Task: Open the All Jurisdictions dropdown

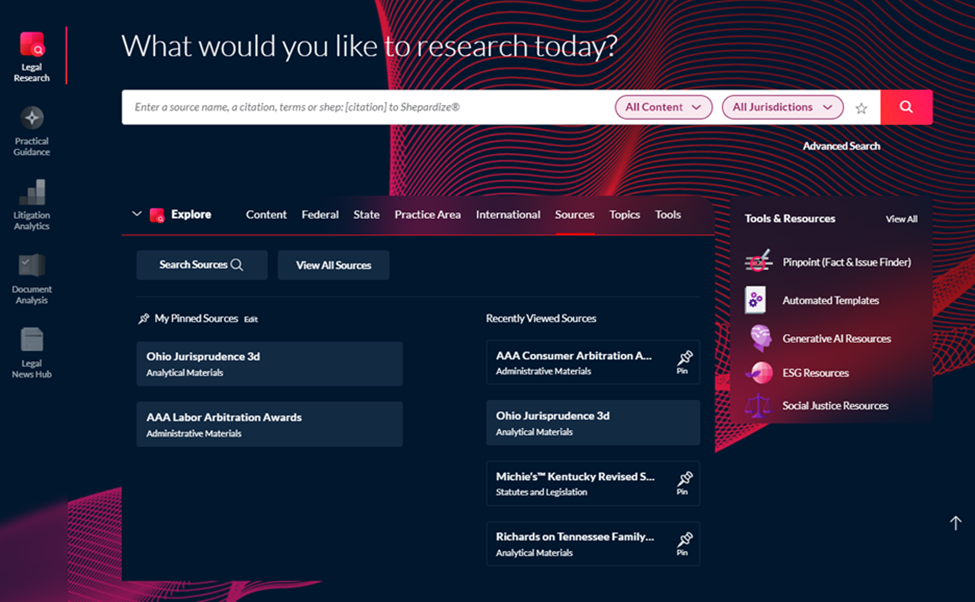Action: tap(782, 107)
